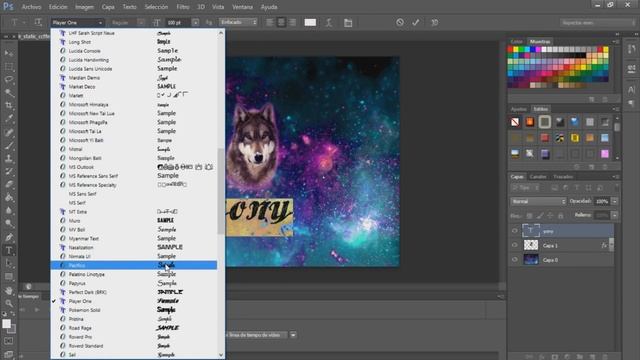This screenshot has width=640, height=360.
Task: Hide the Capa 0 layer
Action: click(x=514, y=260)
